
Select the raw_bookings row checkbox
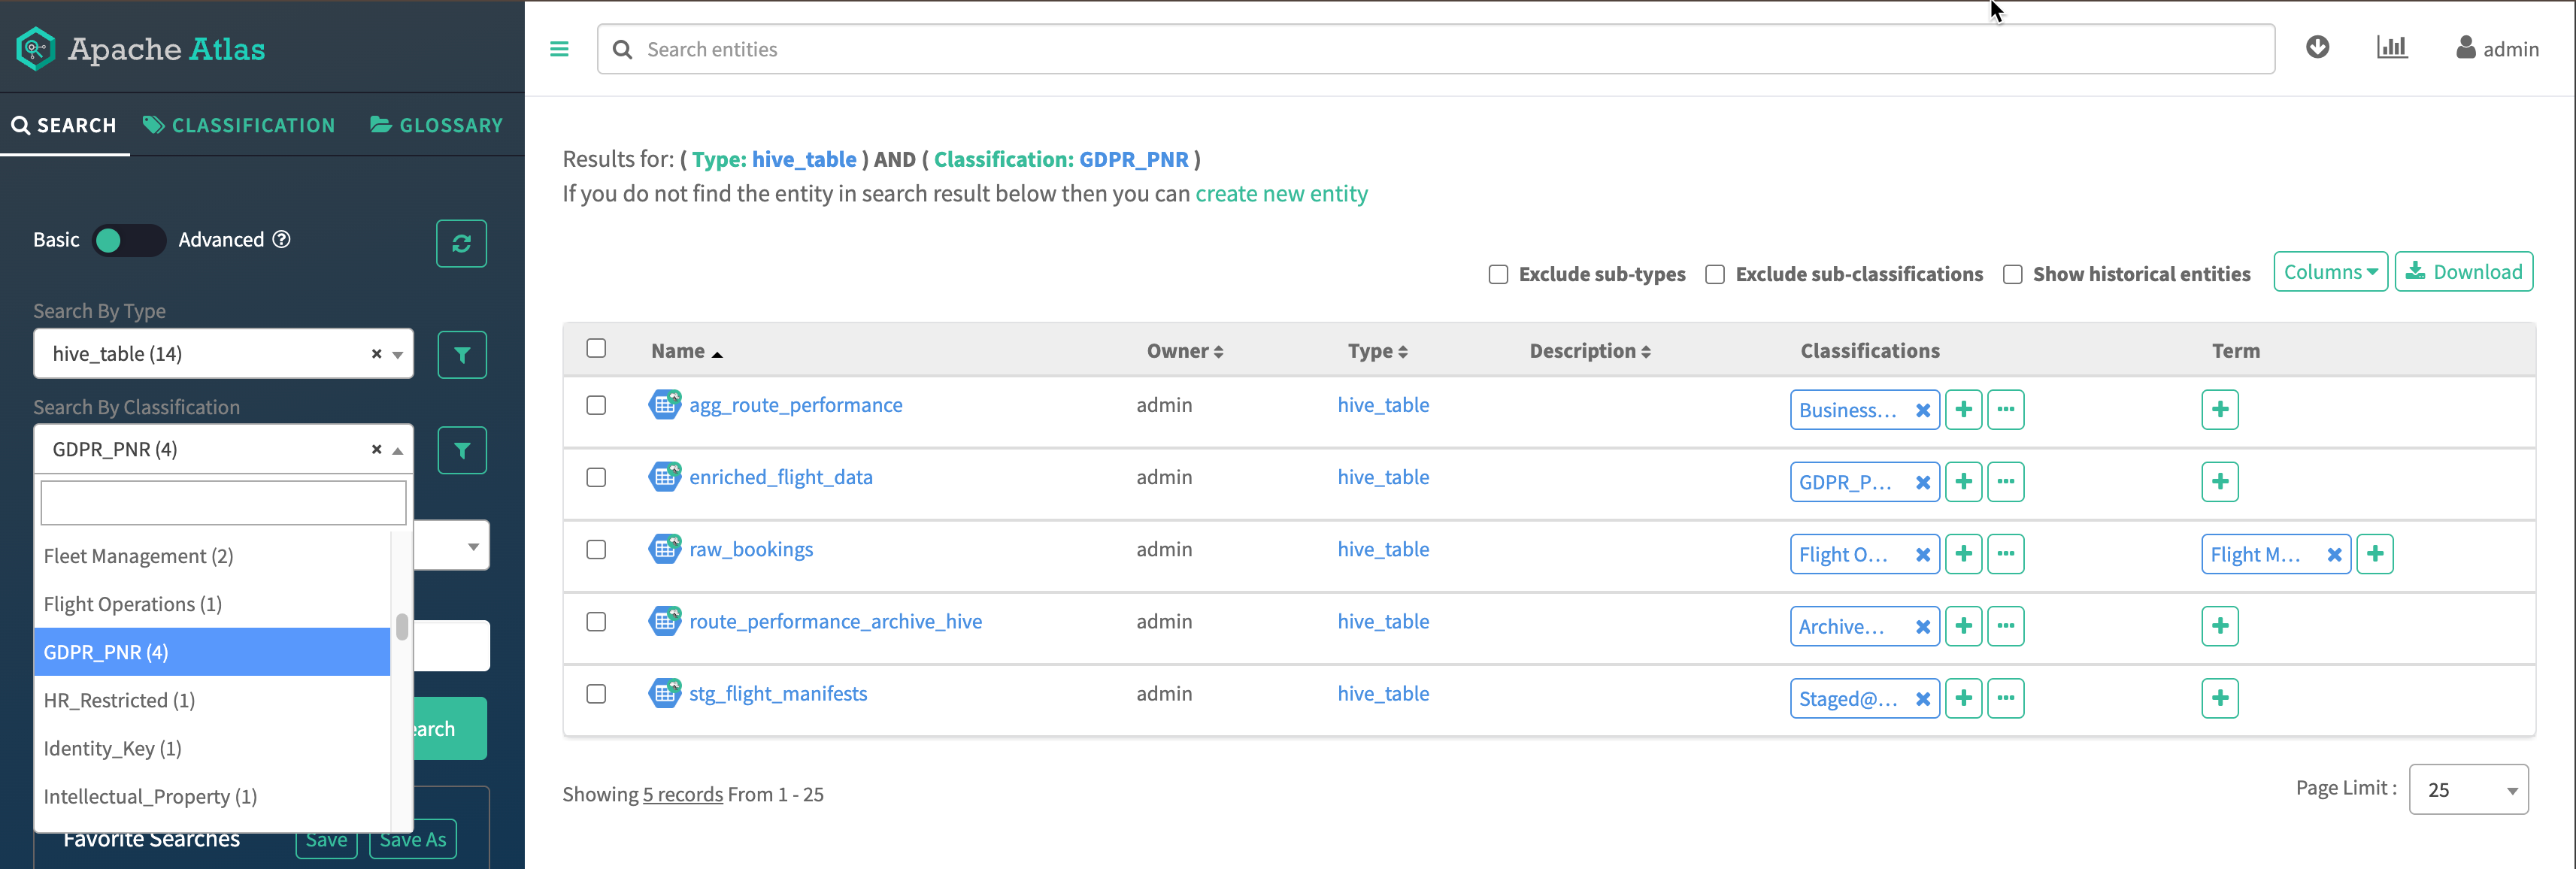(596, 549)
